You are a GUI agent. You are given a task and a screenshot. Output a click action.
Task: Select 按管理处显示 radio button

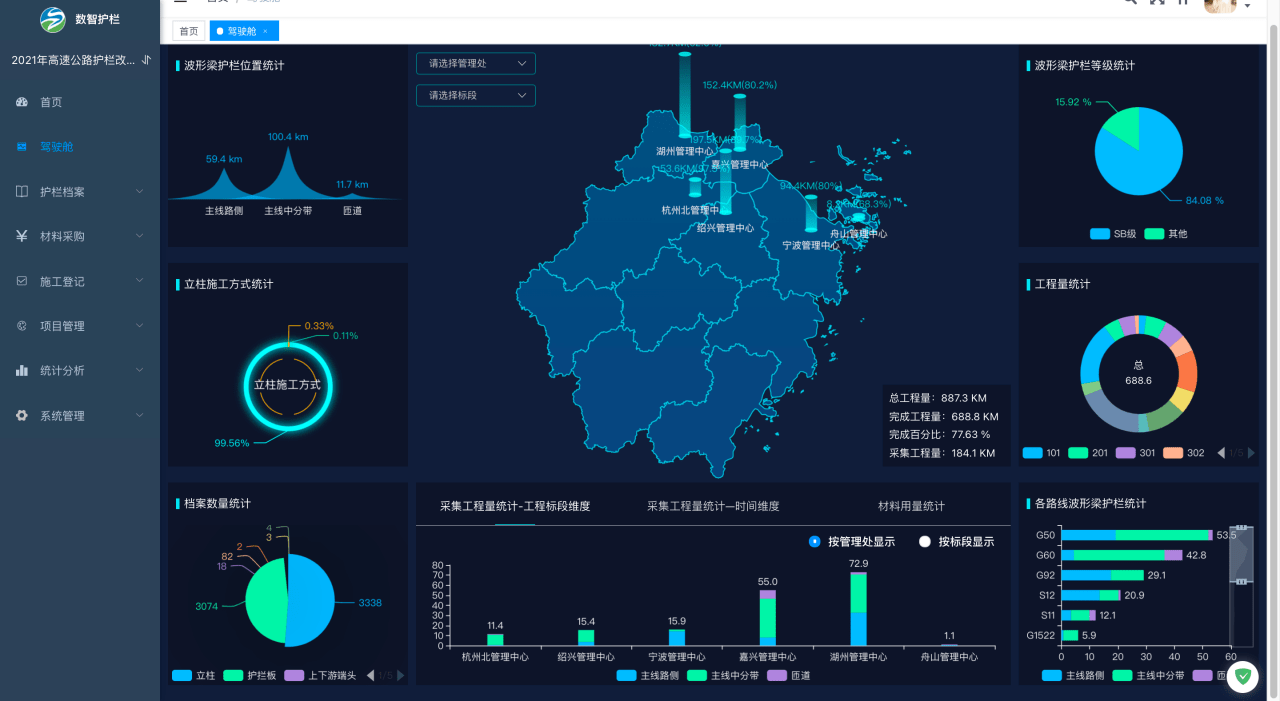tap(815, 542)
